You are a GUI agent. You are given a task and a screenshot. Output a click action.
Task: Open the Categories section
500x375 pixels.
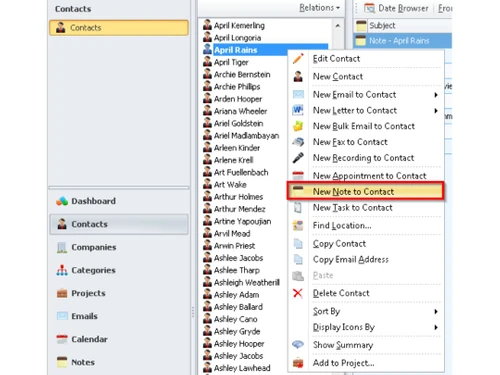119,270
